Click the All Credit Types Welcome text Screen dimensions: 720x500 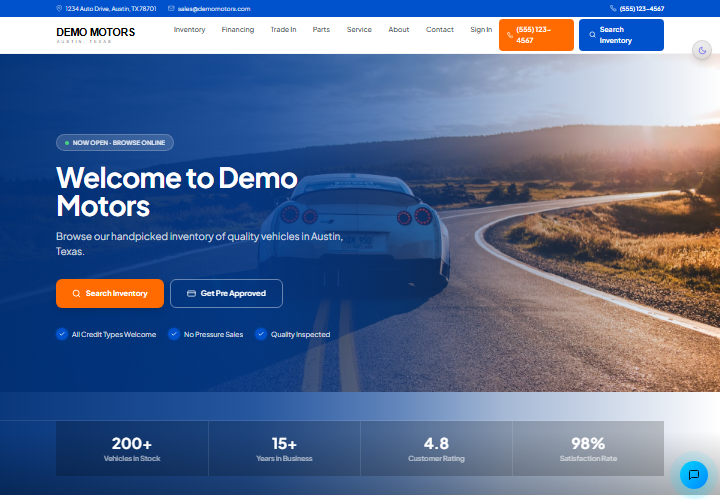point(114,334)
